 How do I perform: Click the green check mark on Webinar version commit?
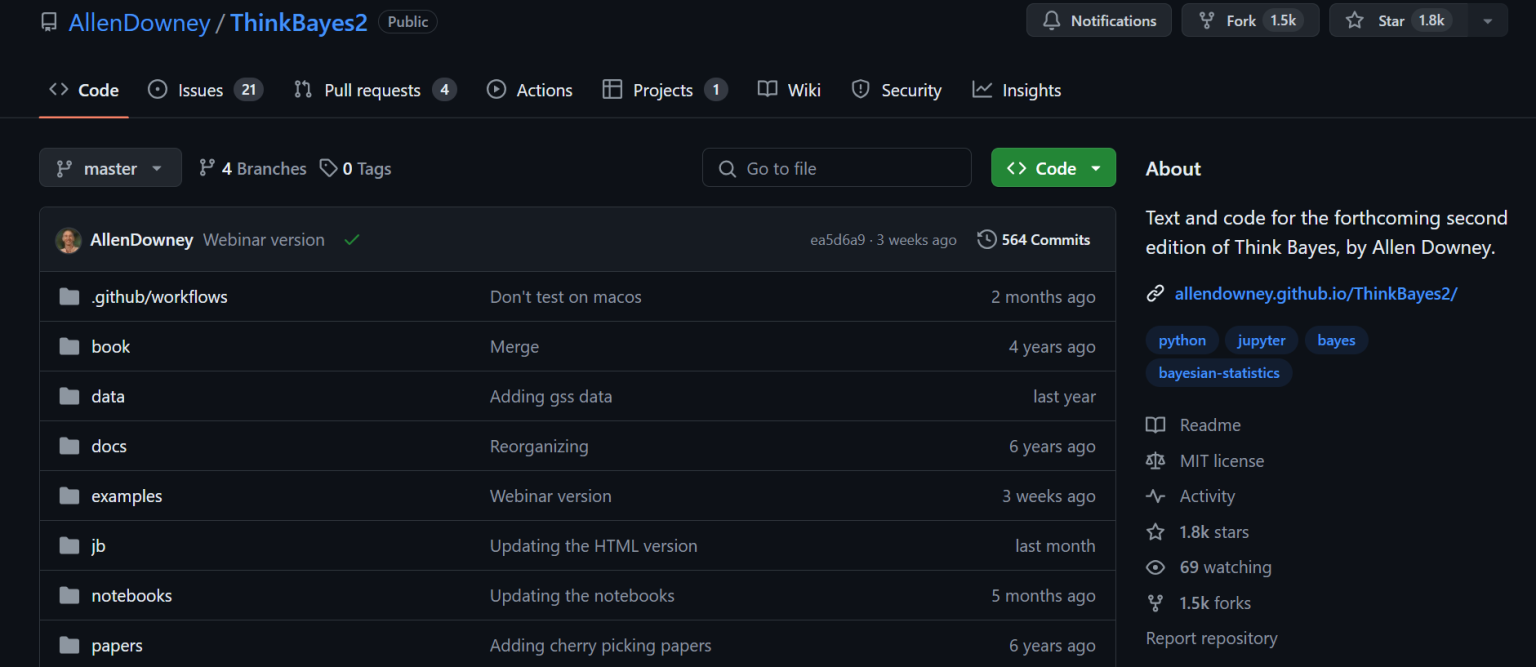(x=351, y=240)
